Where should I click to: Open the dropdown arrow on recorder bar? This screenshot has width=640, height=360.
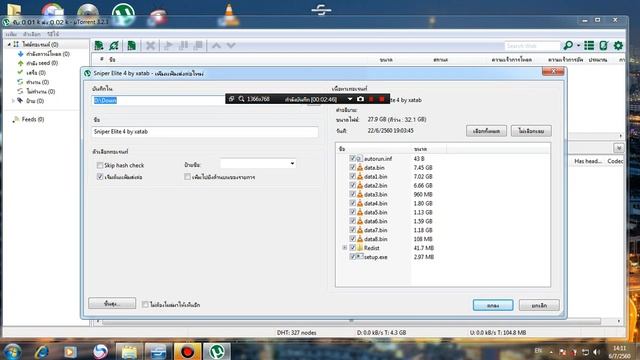350,99
